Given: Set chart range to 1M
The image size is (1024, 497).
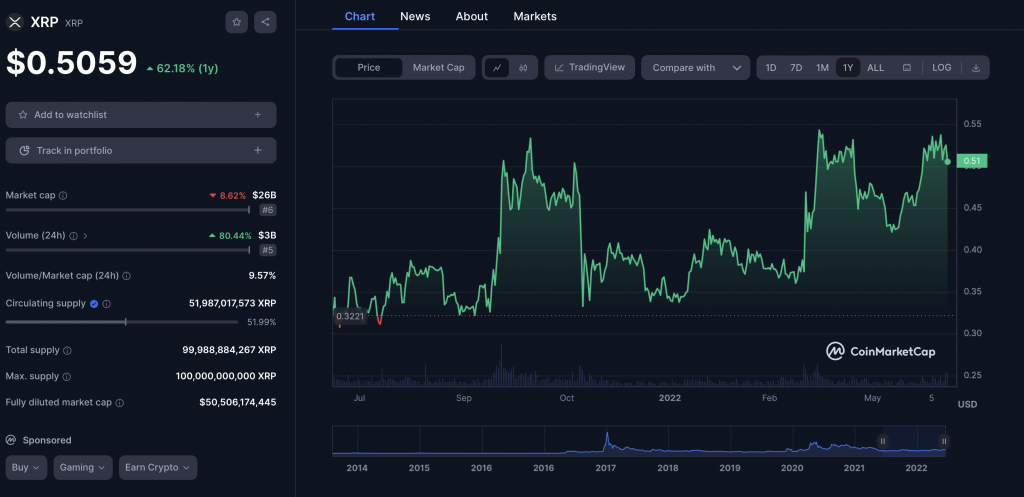Looking at the screenshot, I should (822, 67).
